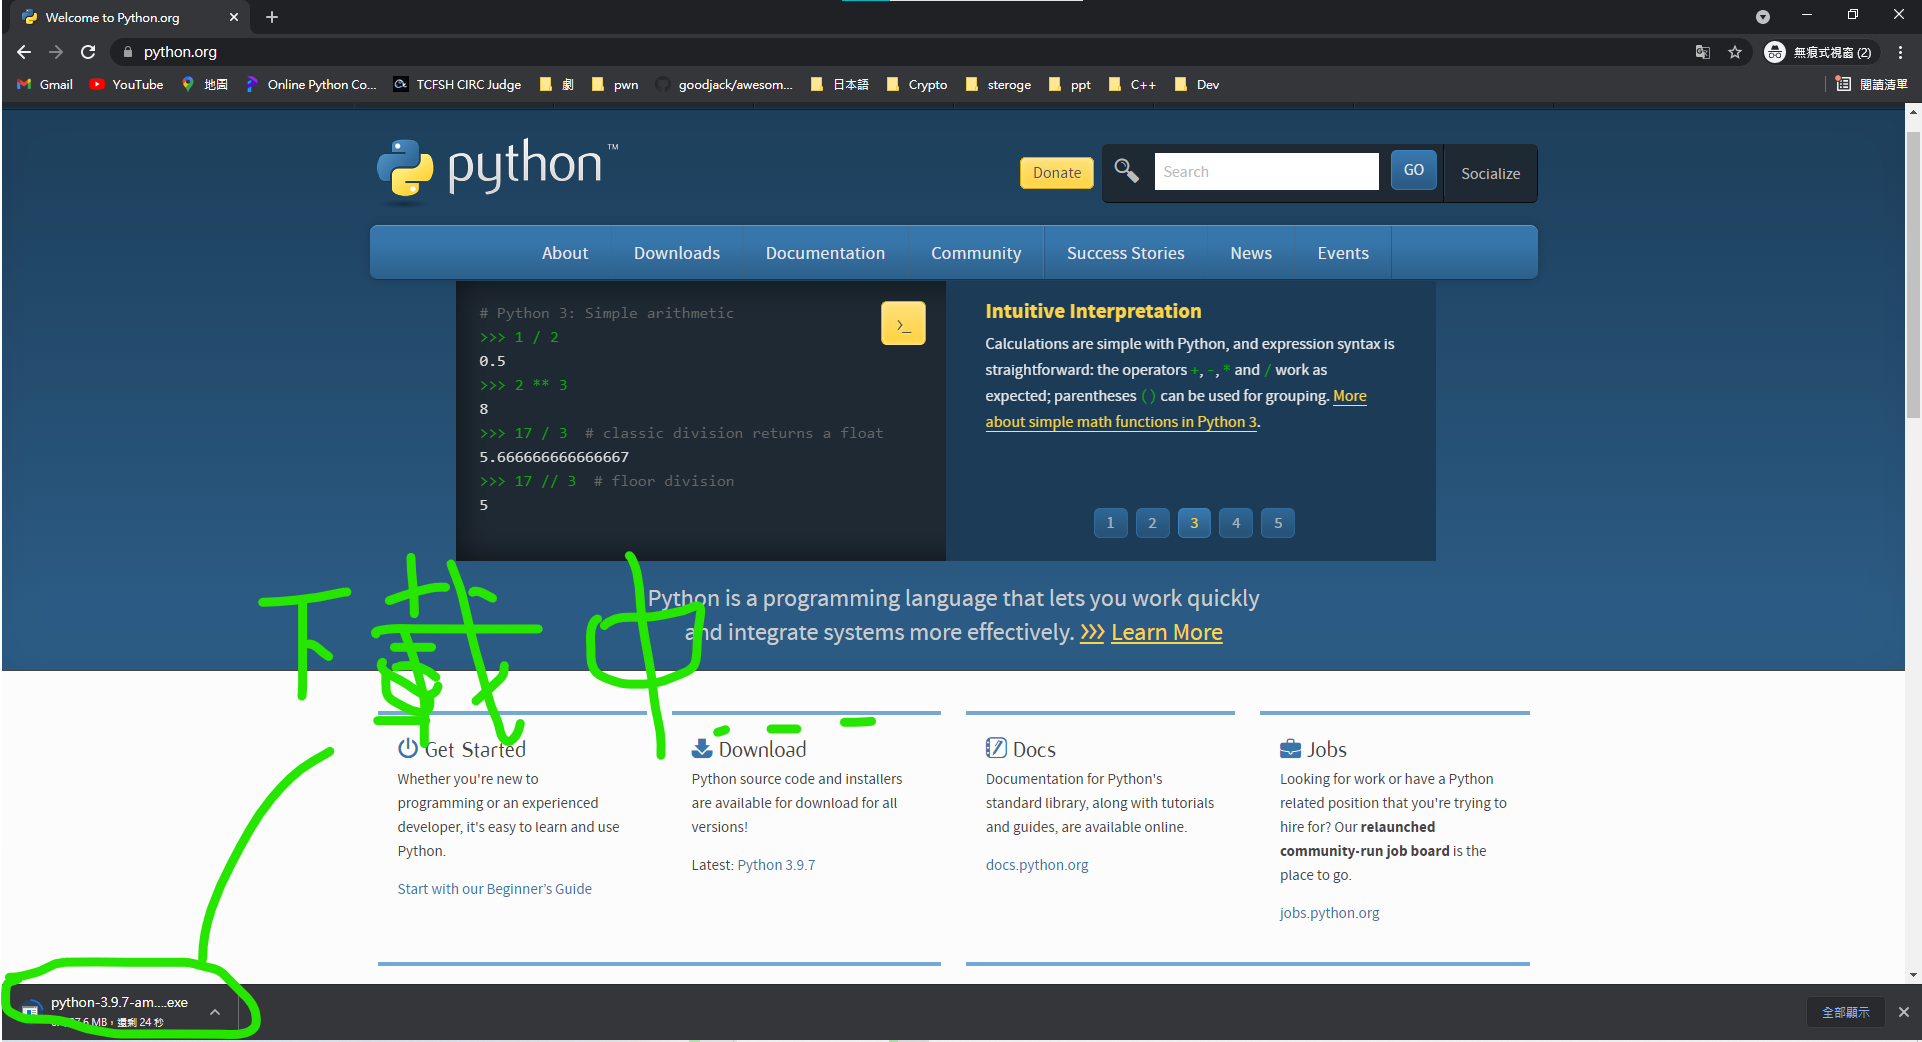Launch the interactive shell button
The width and height of the screenshot is (1922, 1042).
pos(903,323)
